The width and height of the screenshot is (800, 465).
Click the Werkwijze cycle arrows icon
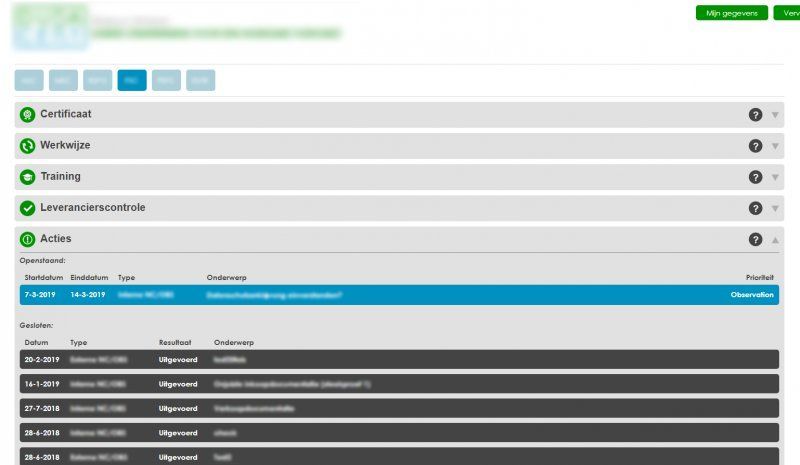(x=28, y=146)
